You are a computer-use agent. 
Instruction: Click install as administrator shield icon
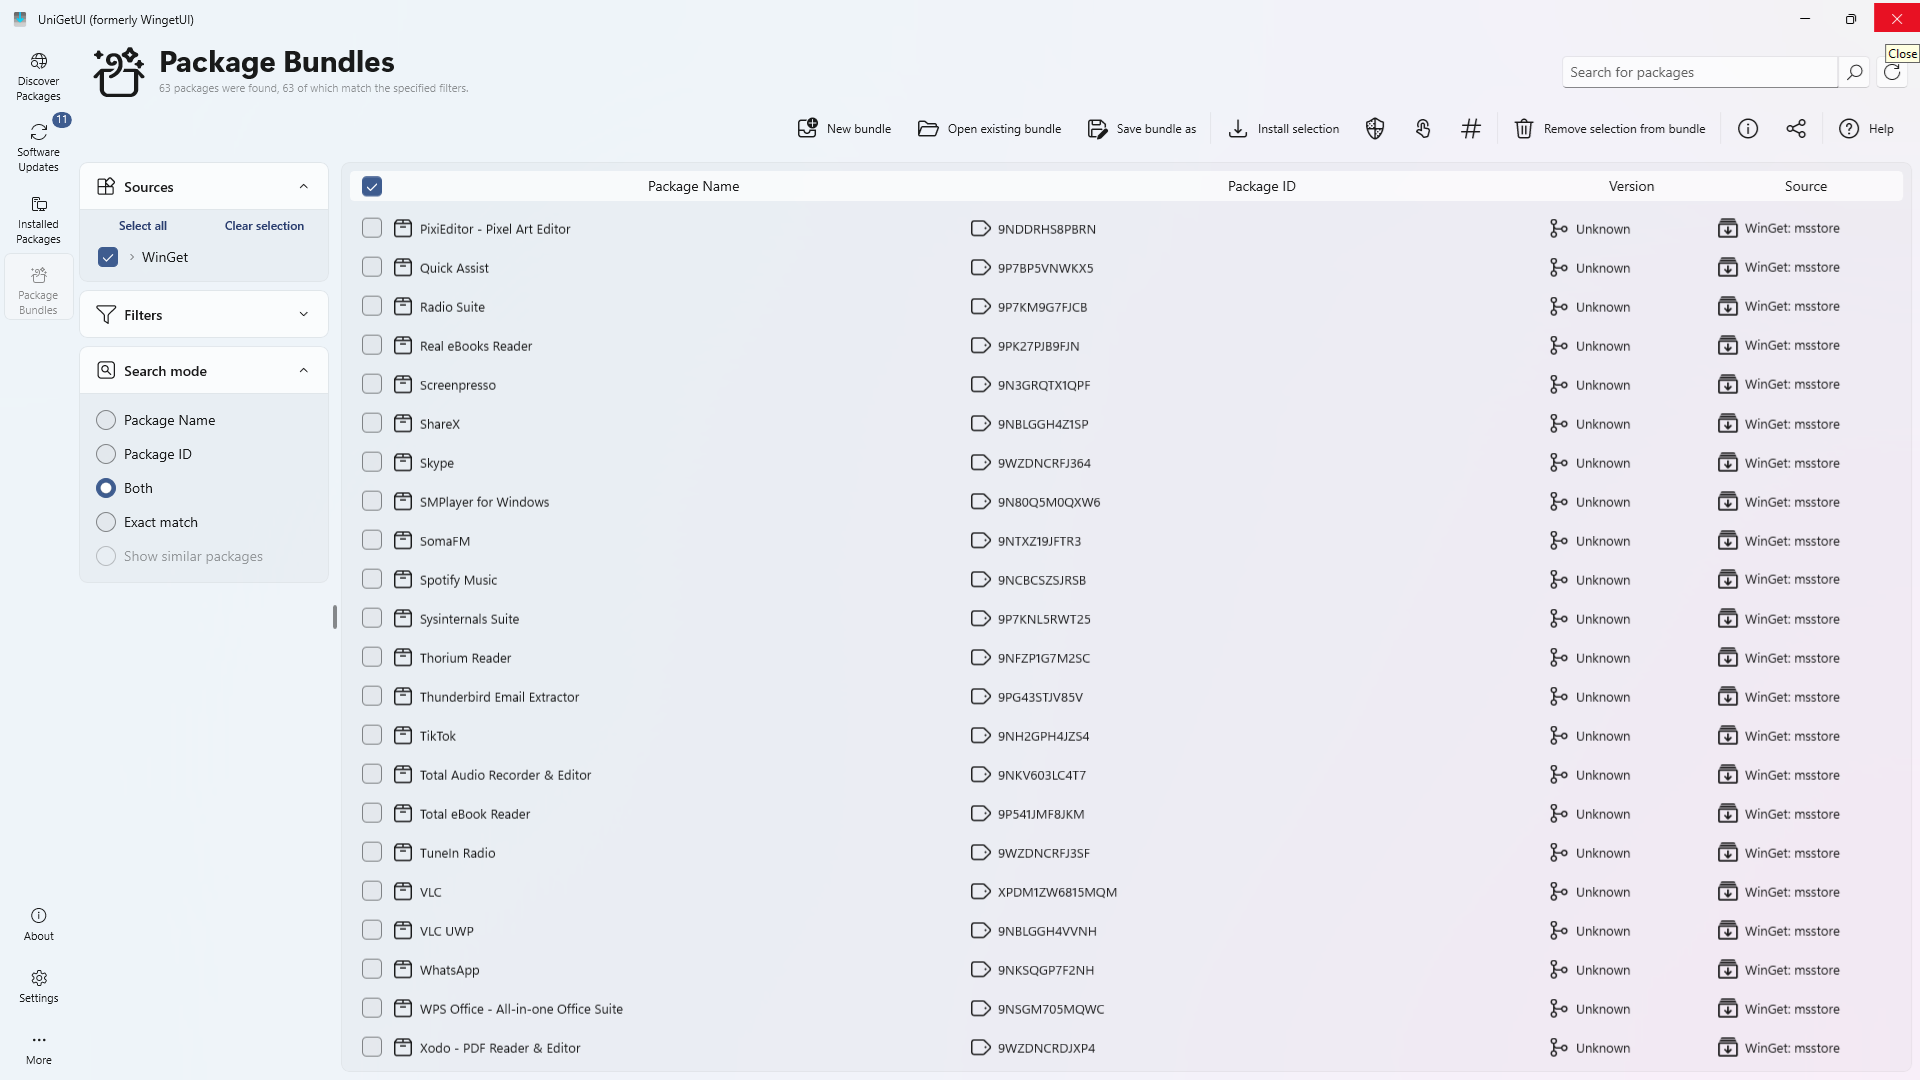1375,129
